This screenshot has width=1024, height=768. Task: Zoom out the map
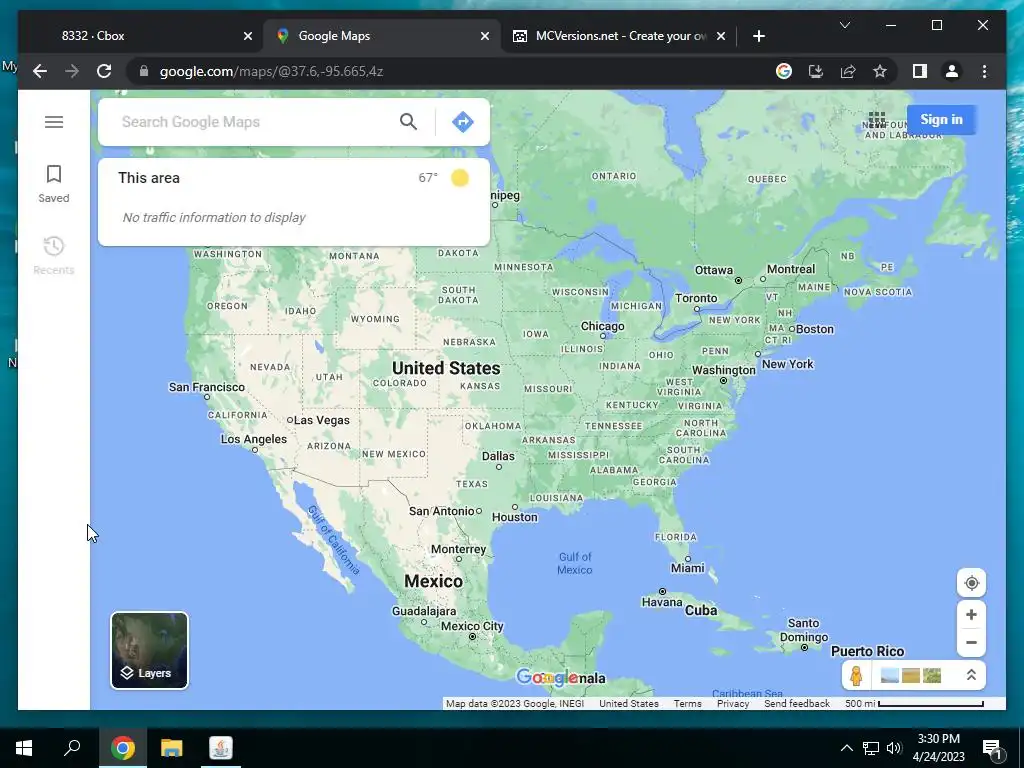tap(971, 643)
